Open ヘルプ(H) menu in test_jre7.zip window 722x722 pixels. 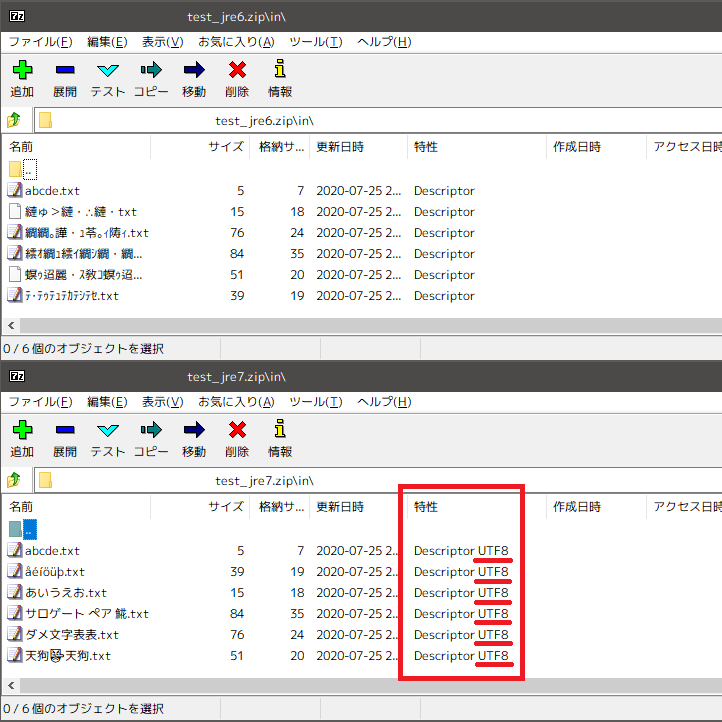click(x=384, y=402)
